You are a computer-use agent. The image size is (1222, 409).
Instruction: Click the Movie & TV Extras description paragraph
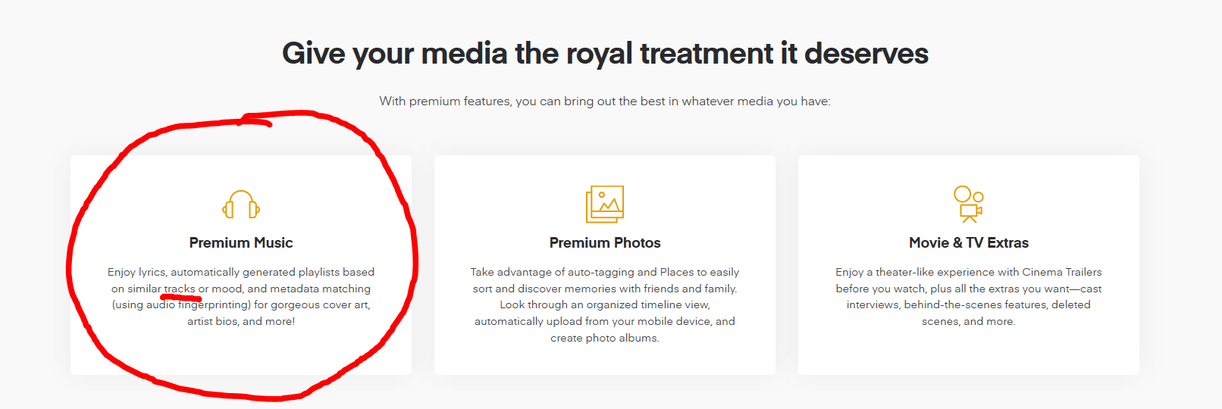point(968,297)
